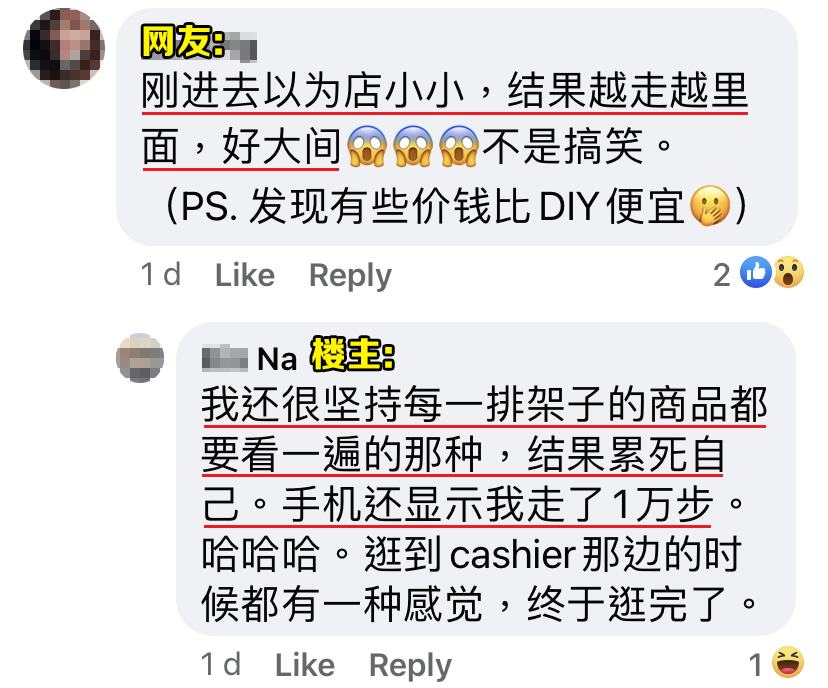The height and width of the screenshot is (688, 828).
Task: Reply to Na's comment
Action: (410, 665)
